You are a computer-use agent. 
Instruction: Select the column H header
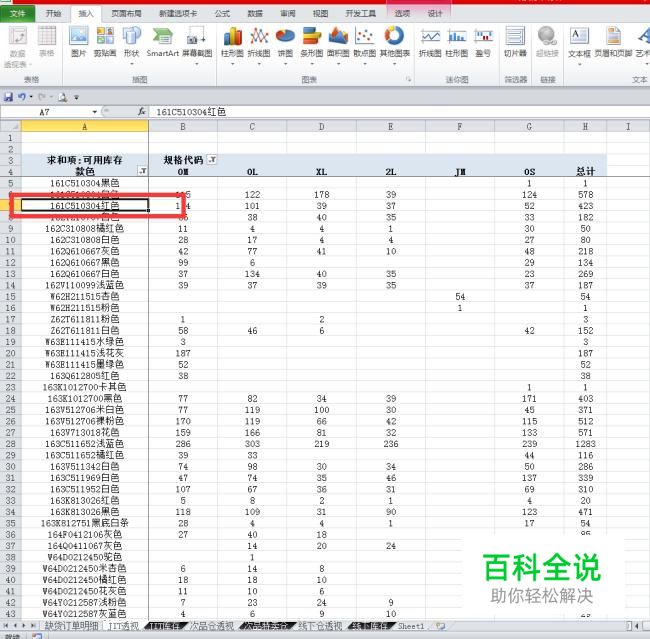tap(585, 127)
